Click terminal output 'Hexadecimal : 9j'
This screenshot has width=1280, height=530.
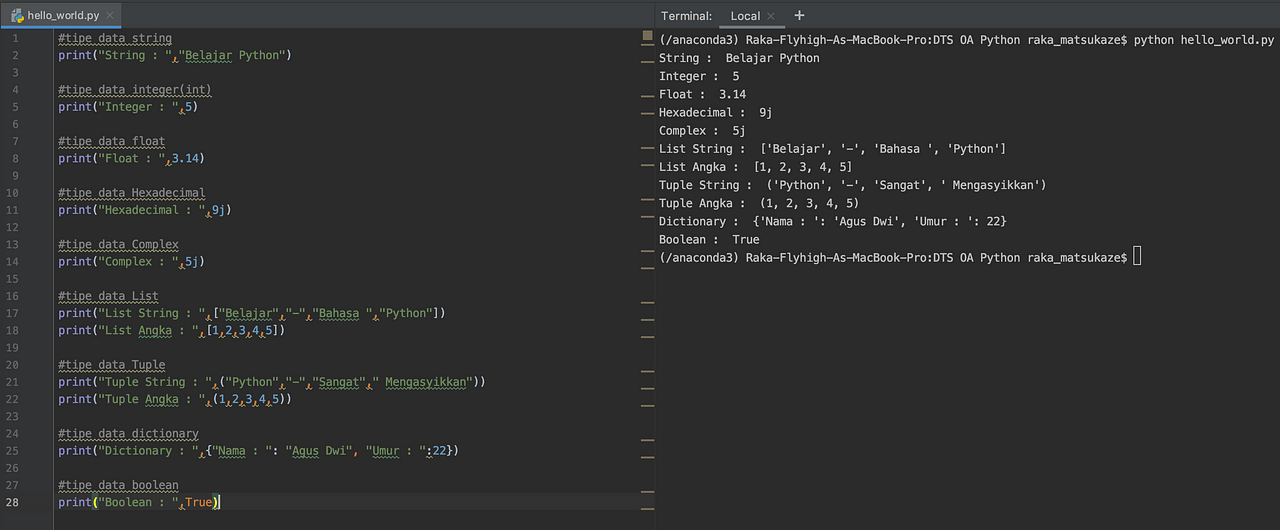coord(716,113)
